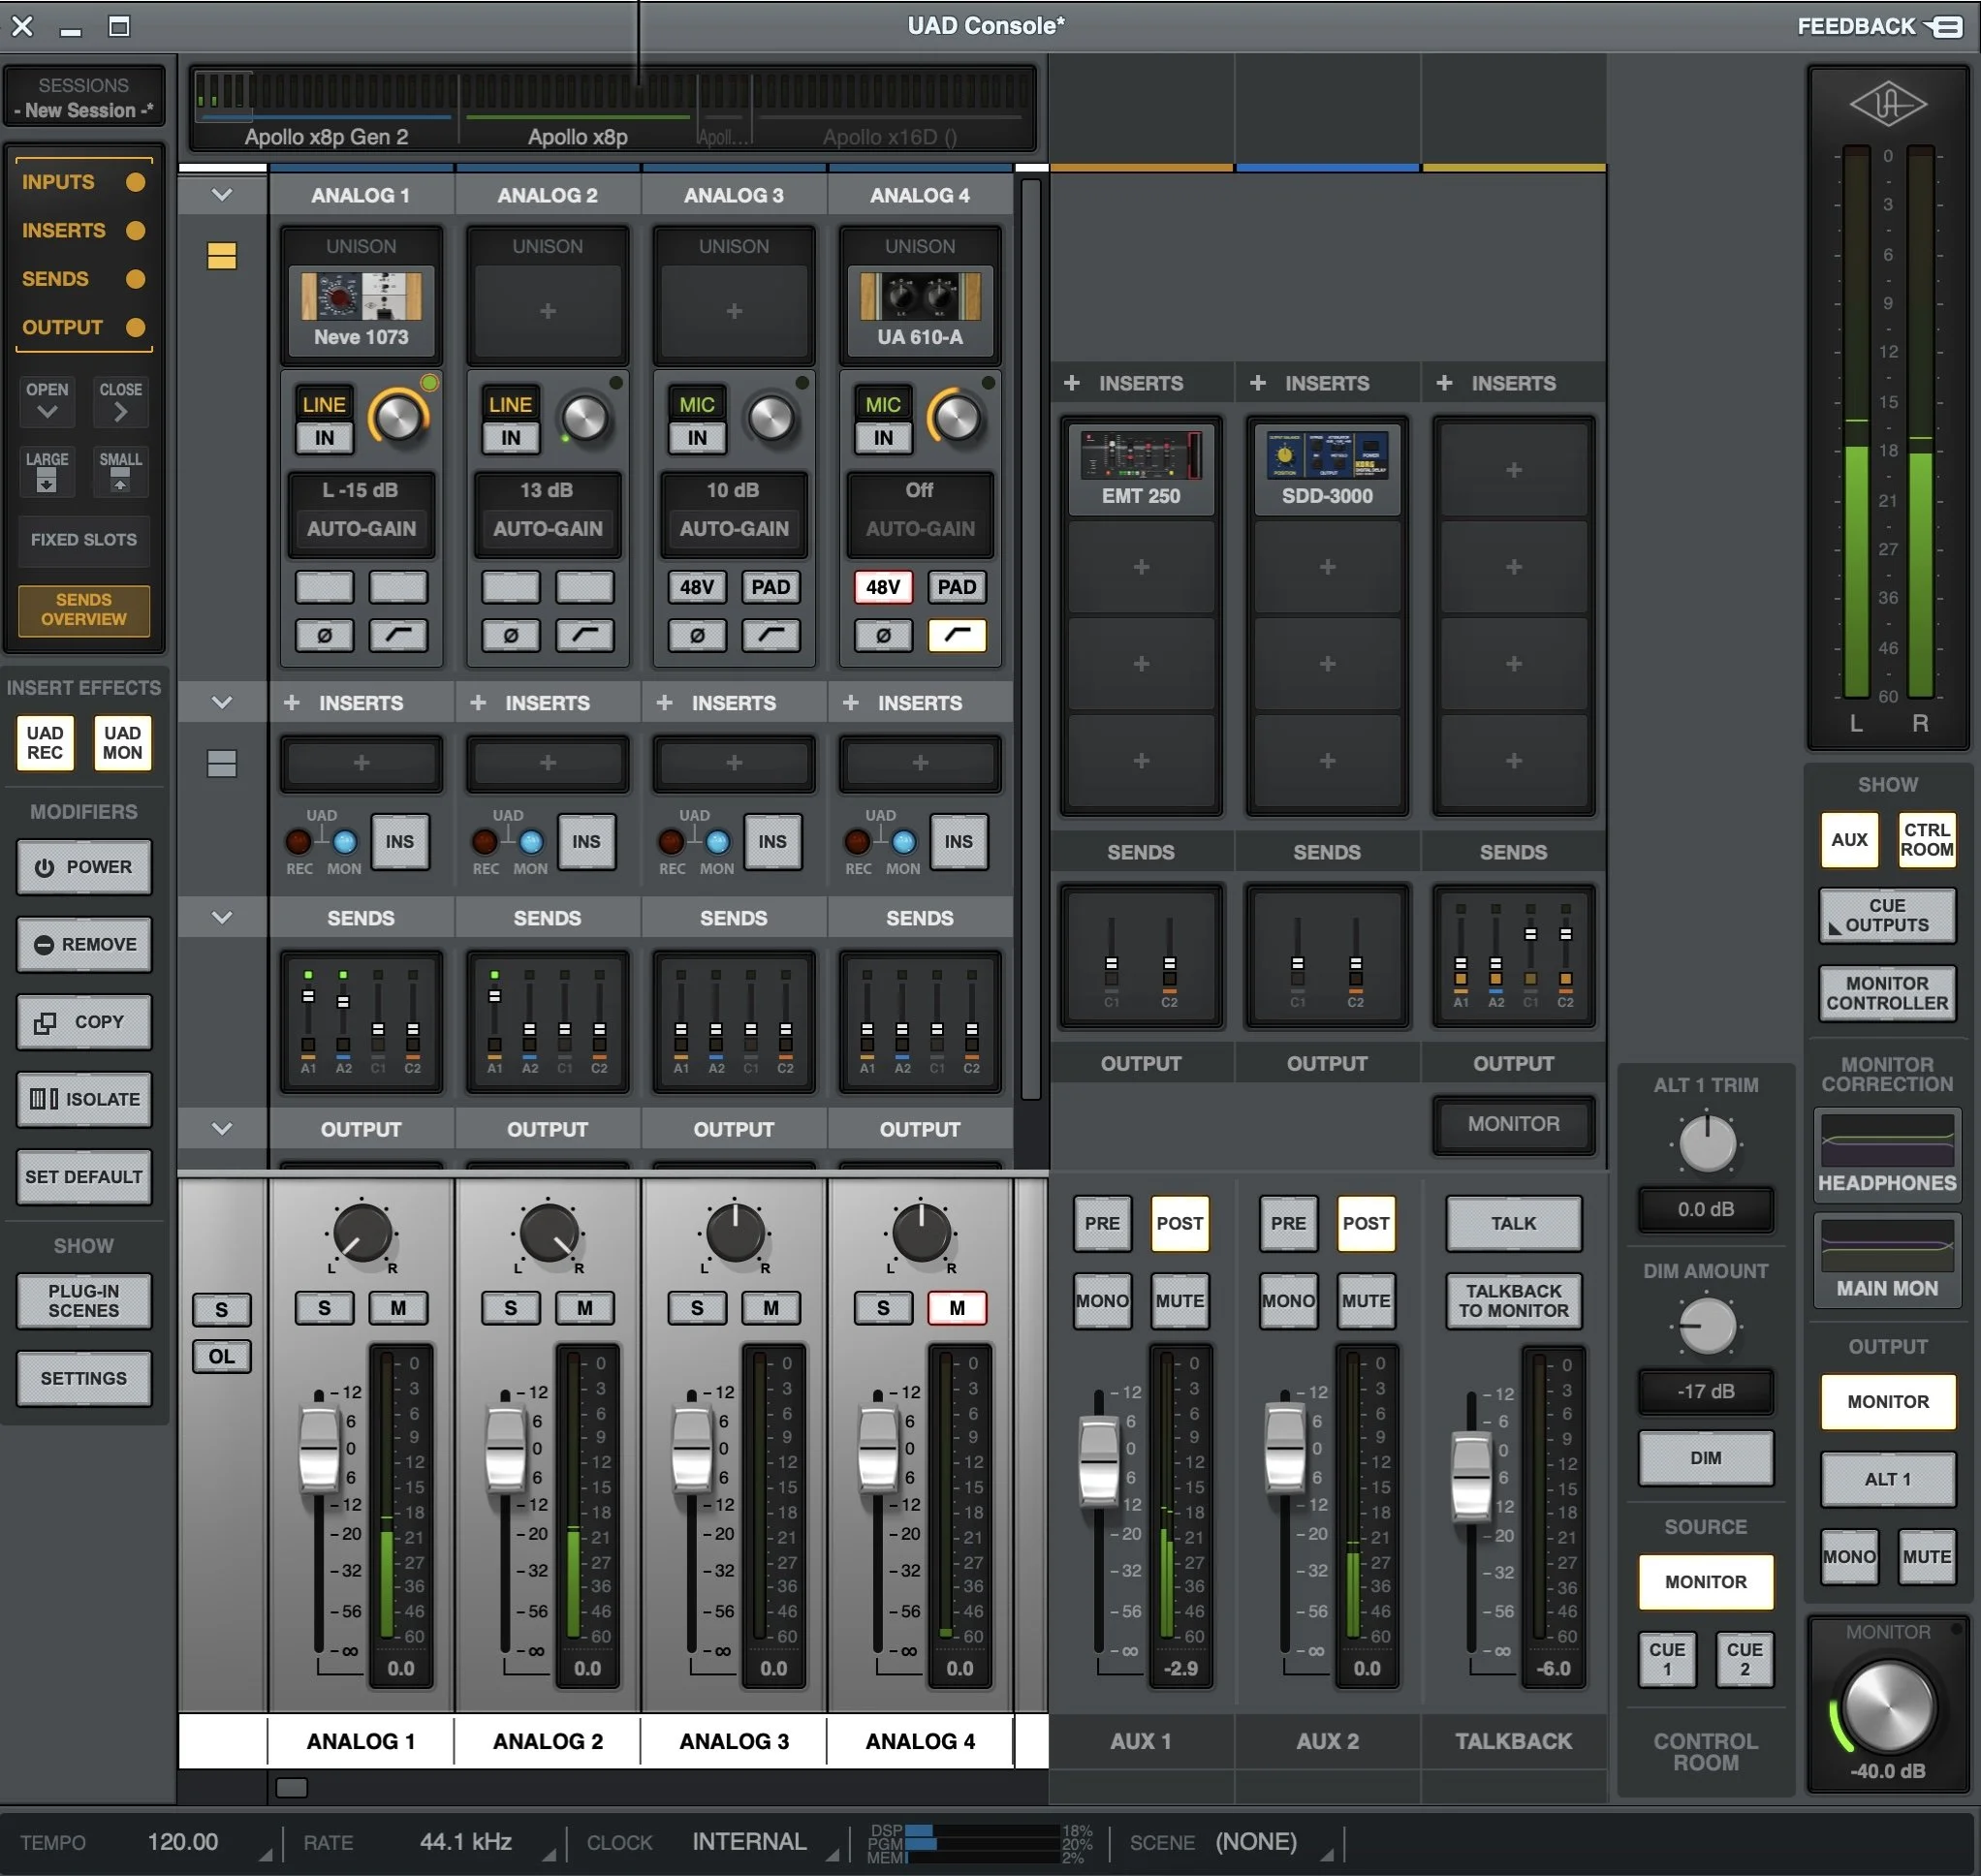Click the Feedback icon in the title bar
The image size is (1981, 1876).
pyautogui.click(x=1946, y=26)
